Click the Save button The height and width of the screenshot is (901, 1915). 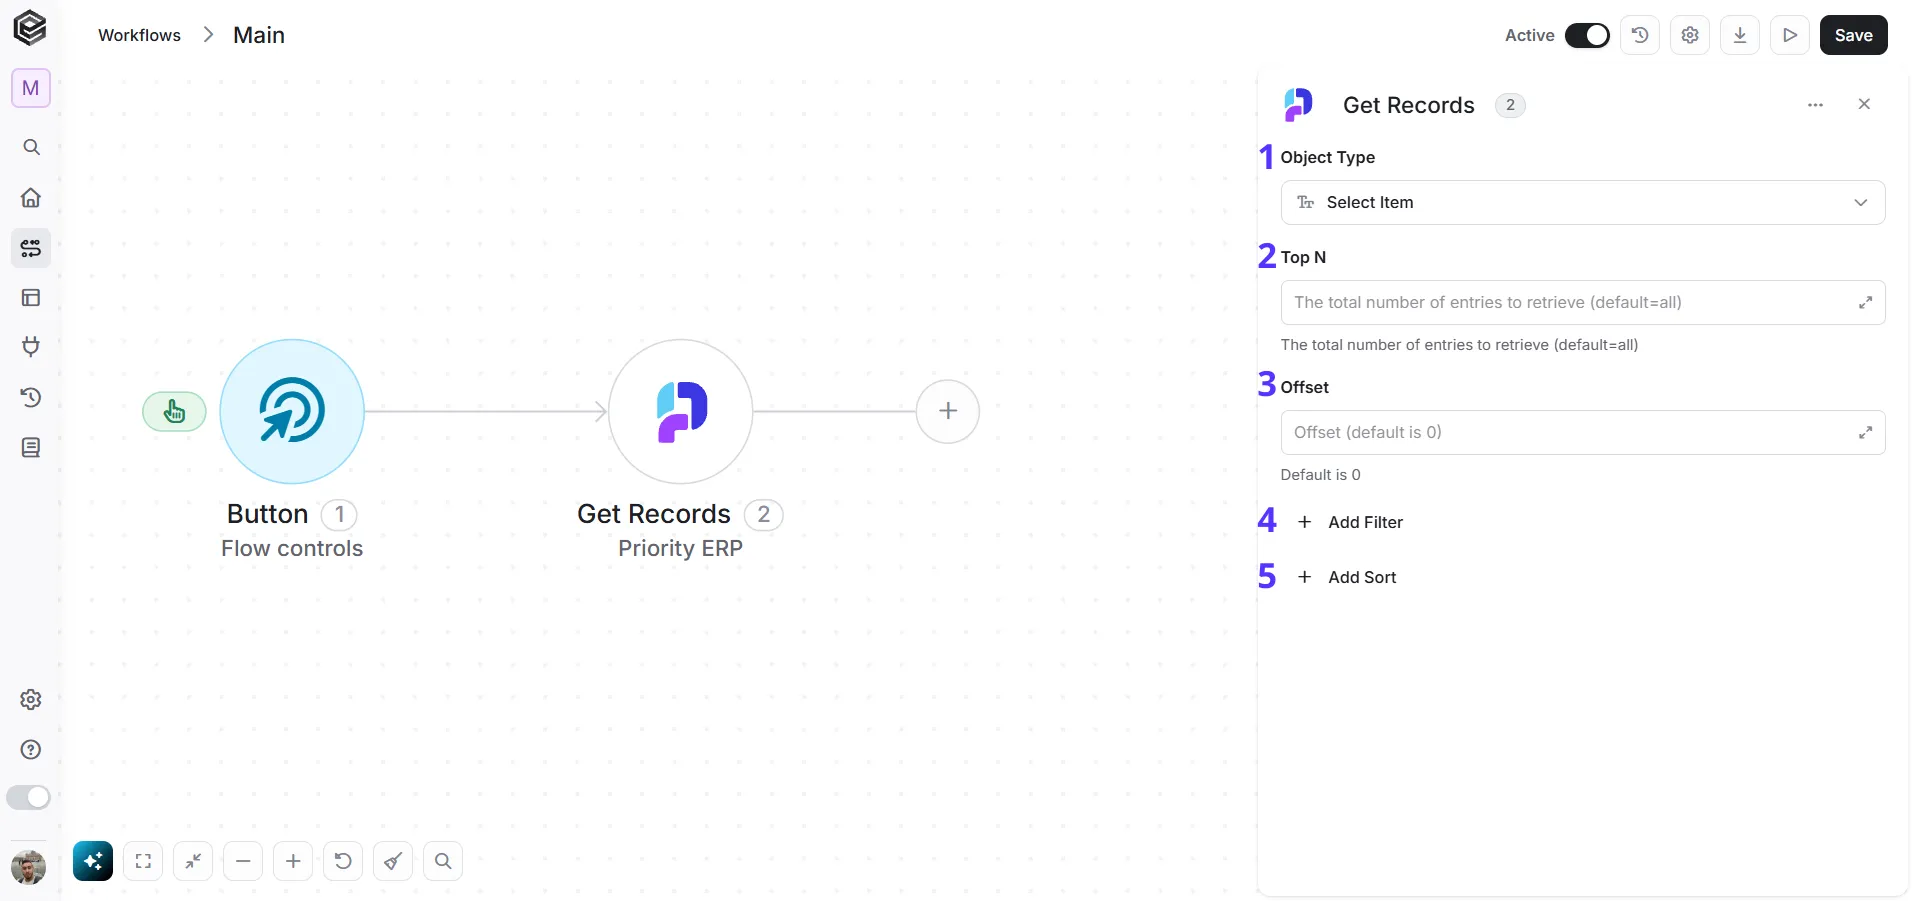[x=1853, y=35]
